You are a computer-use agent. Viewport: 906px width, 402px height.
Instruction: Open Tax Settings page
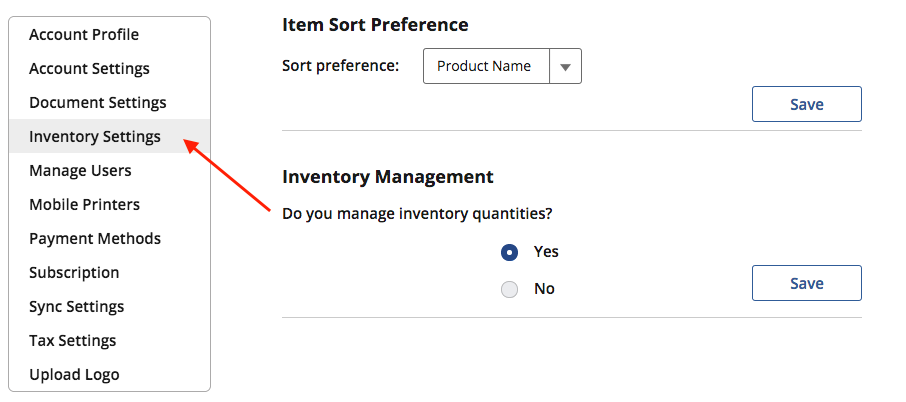[x=72, y=341]
